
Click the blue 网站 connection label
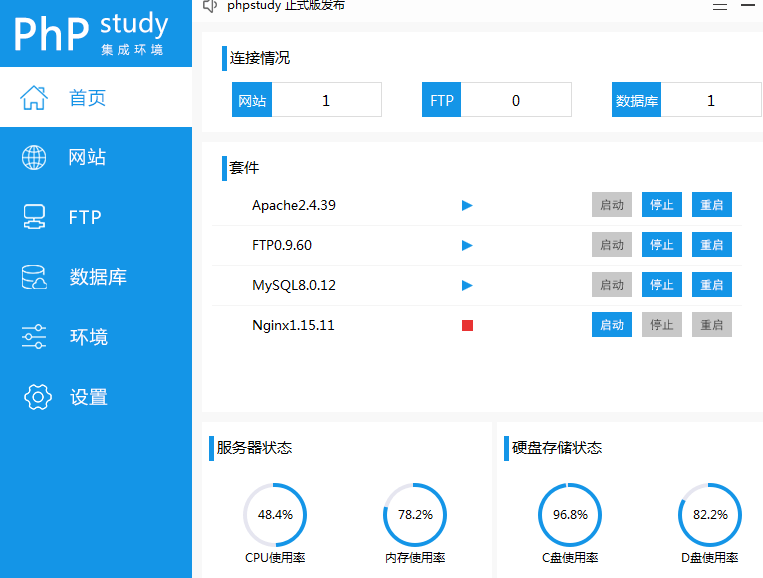click(x=252, y=100)
